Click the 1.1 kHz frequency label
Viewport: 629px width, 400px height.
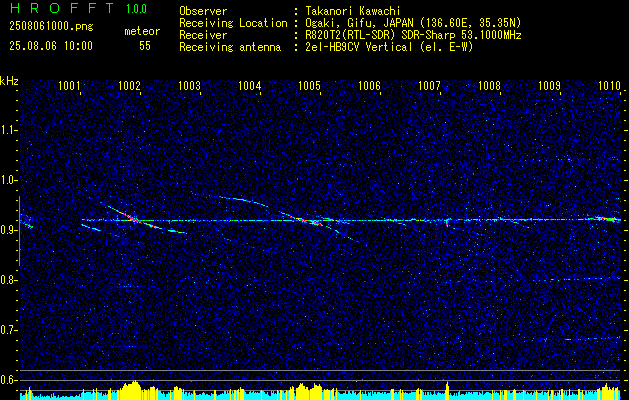coord(7,130)
